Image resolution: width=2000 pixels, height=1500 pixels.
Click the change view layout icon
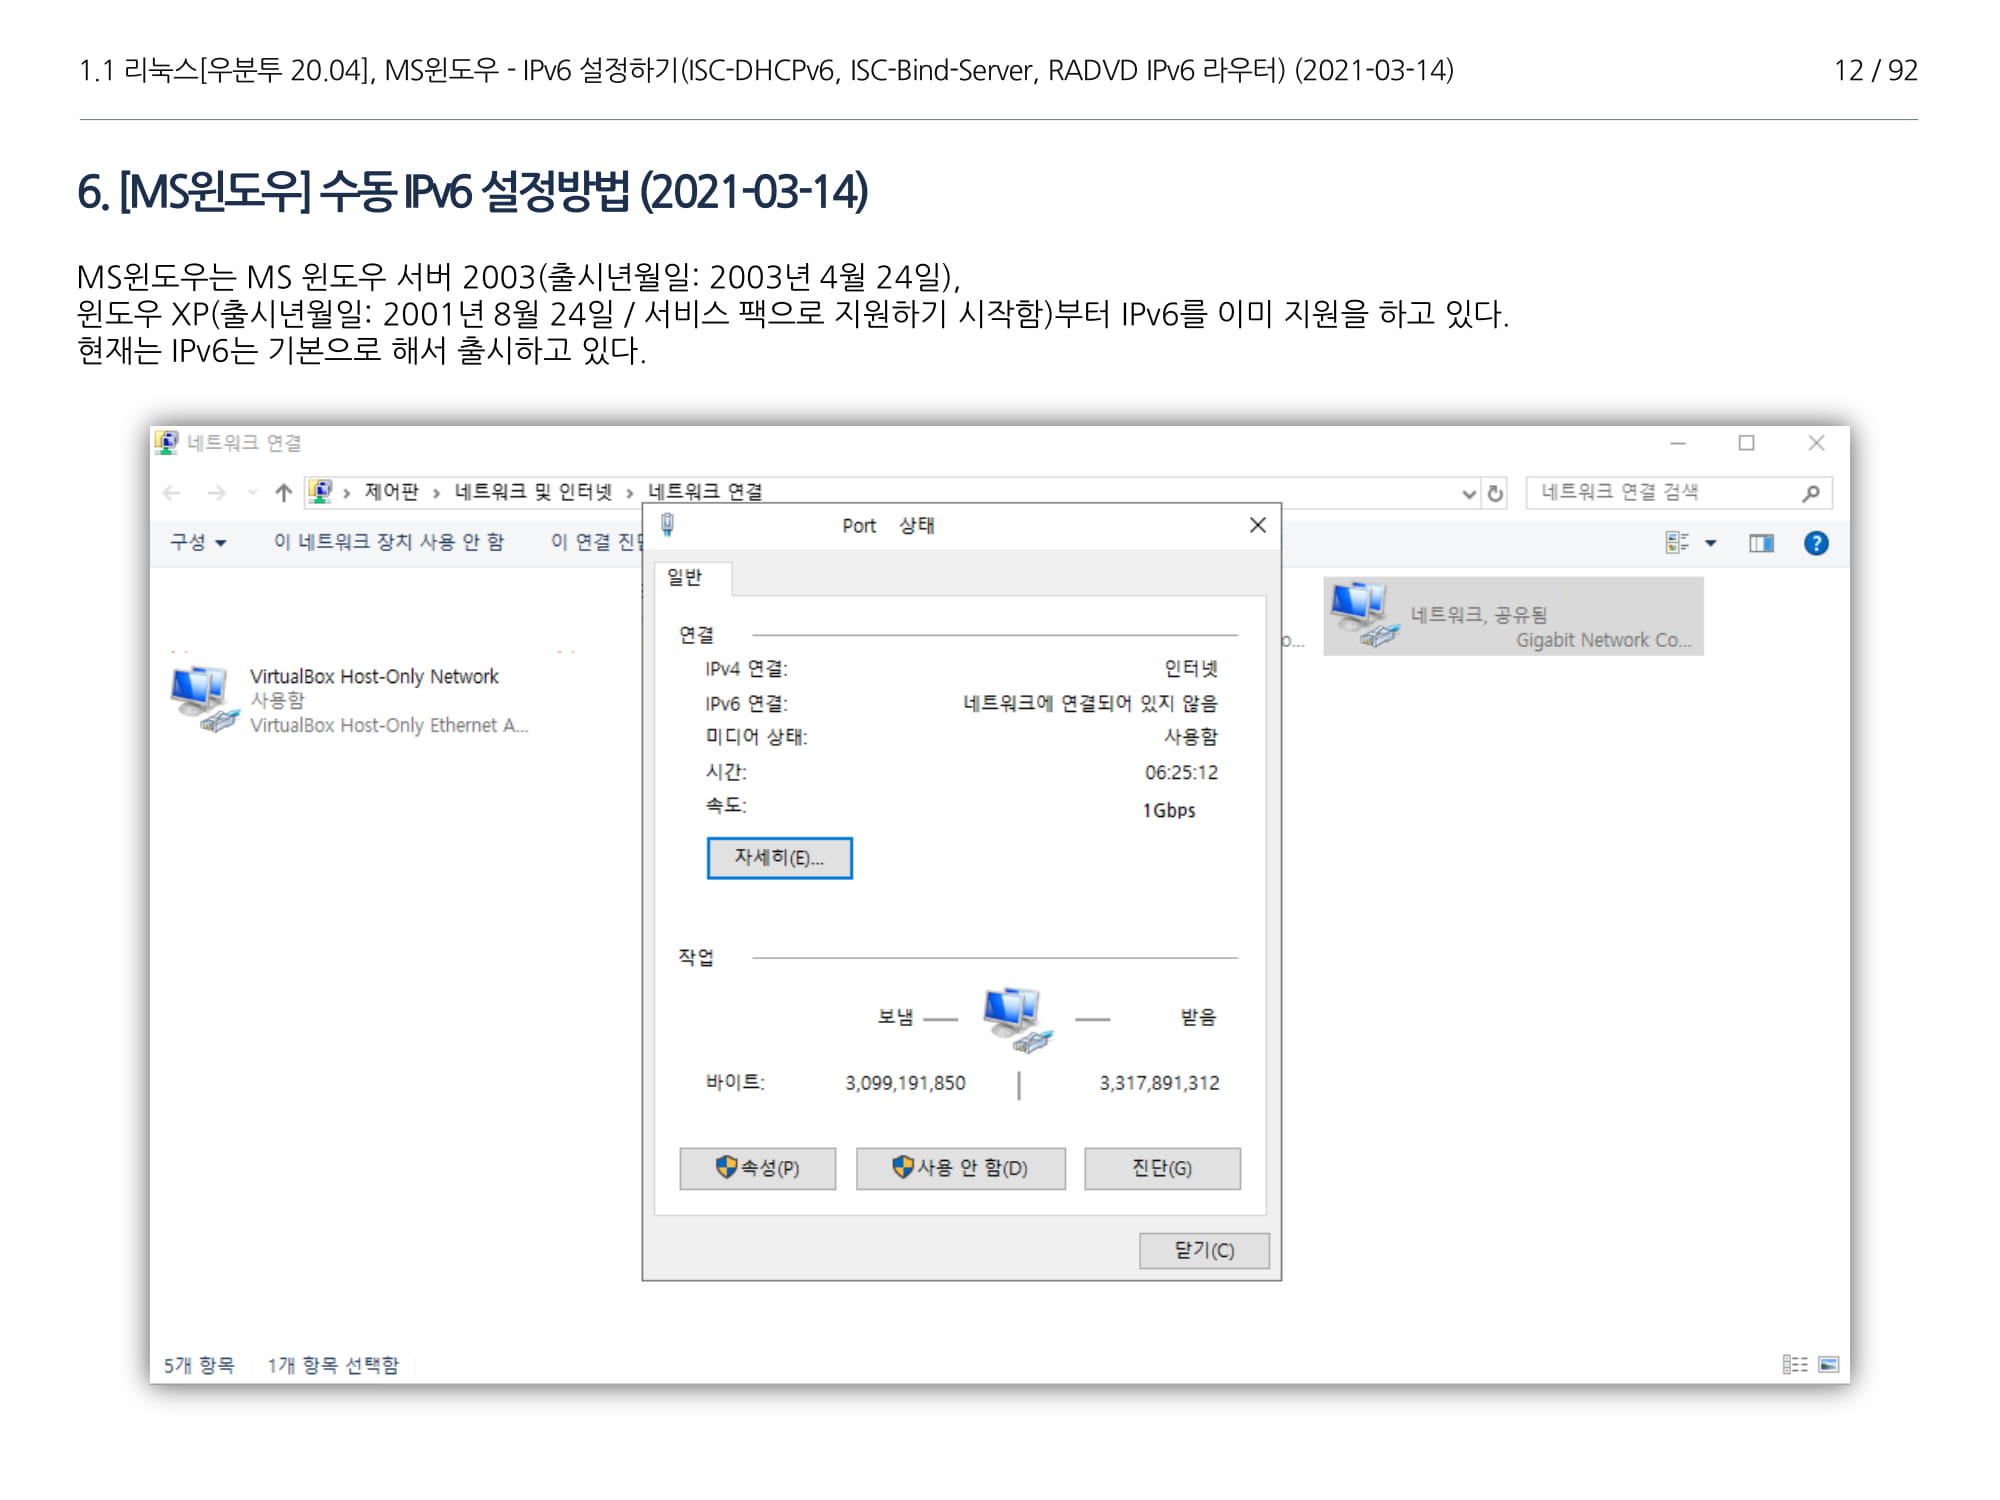coord(1677,542)
